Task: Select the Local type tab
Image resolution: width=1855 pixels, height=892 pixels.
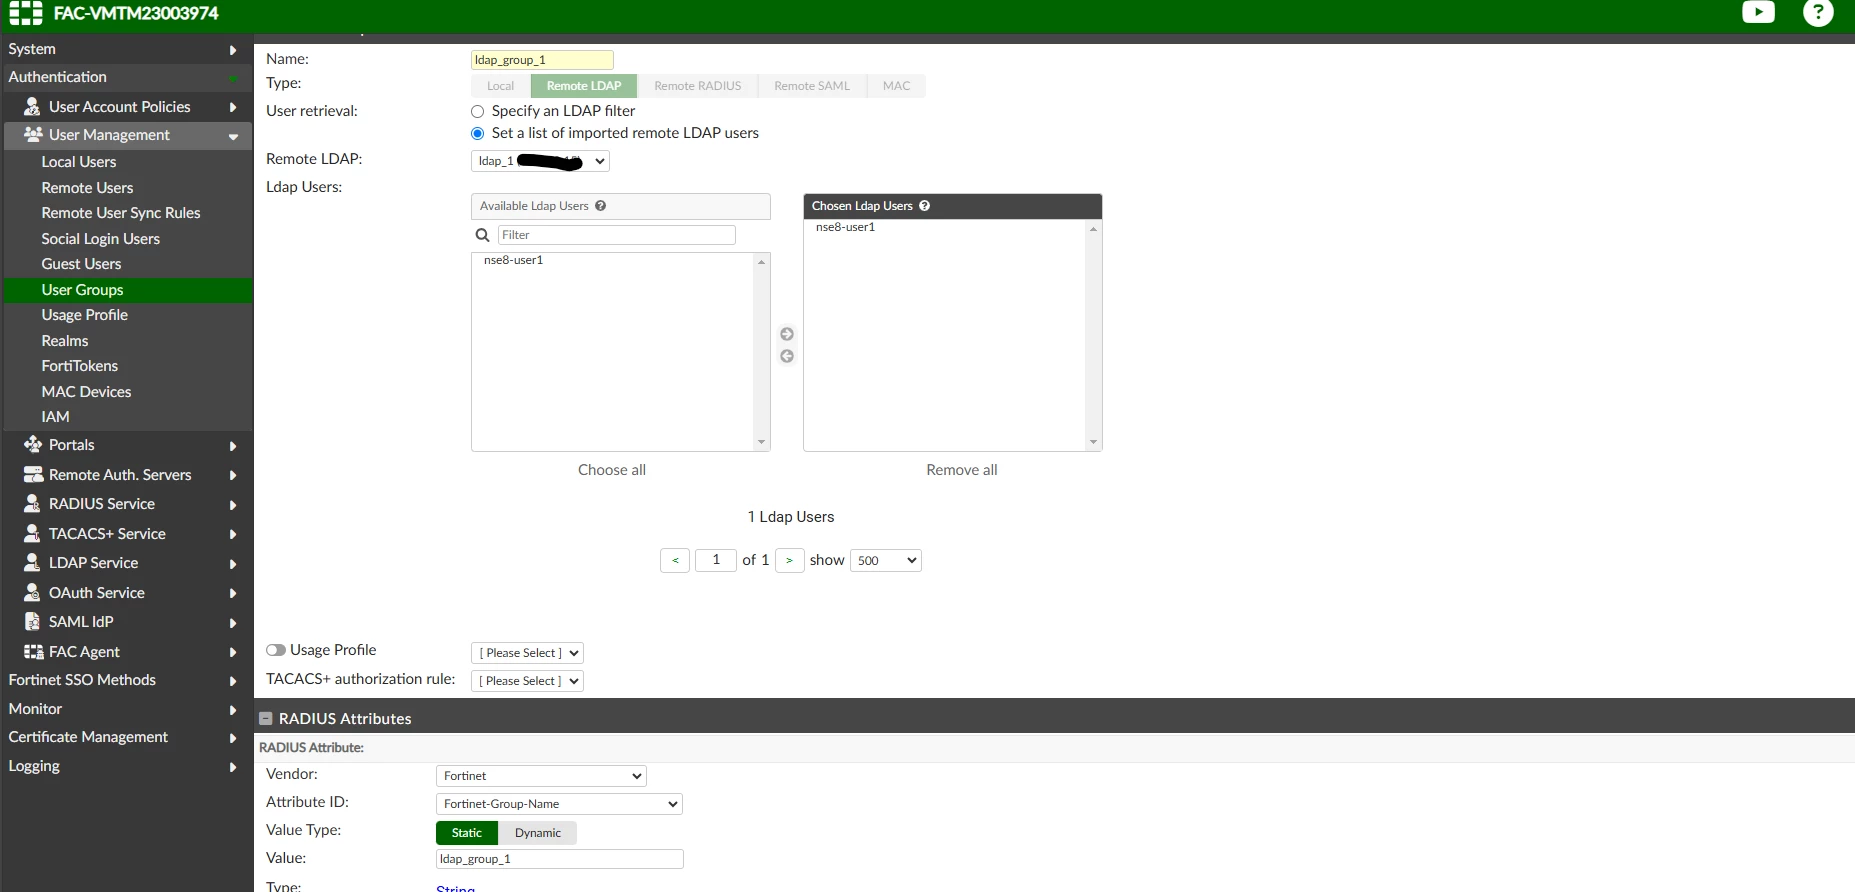Action: [501, 86]
